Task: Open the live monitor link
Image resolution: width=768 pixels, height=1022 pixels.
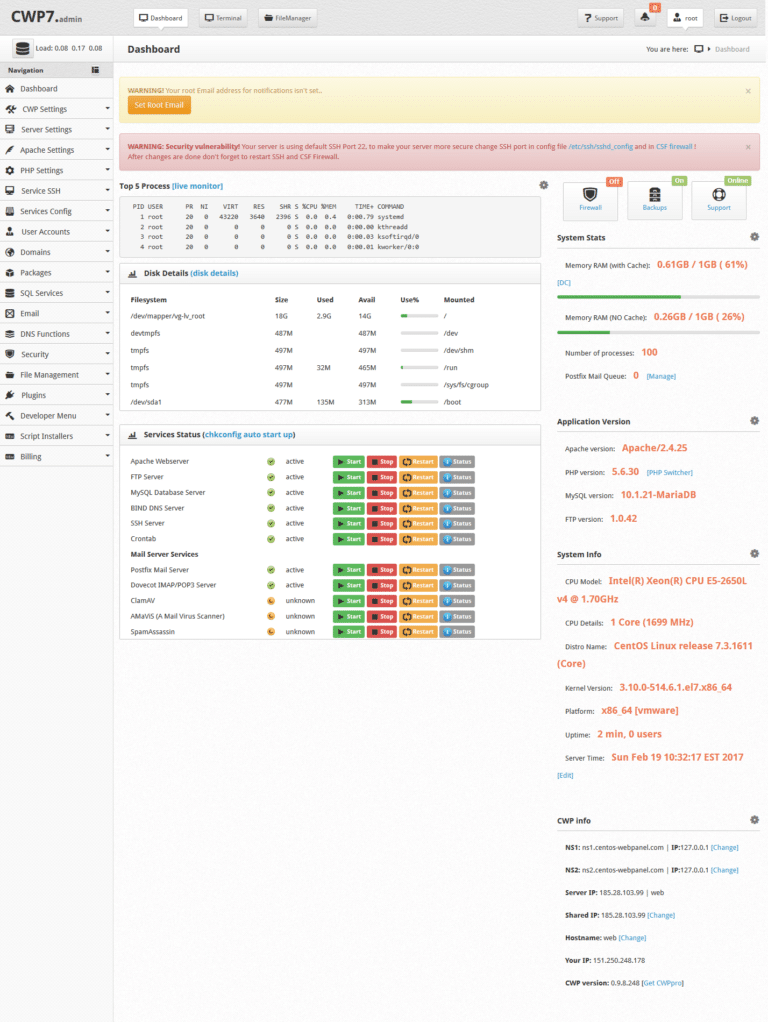Action: [x=198, y=186]
